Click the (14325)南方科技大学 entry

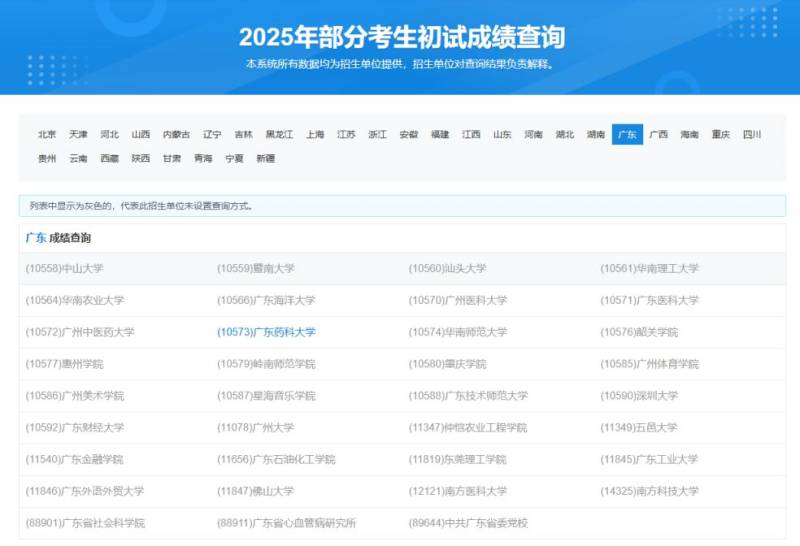649,491
